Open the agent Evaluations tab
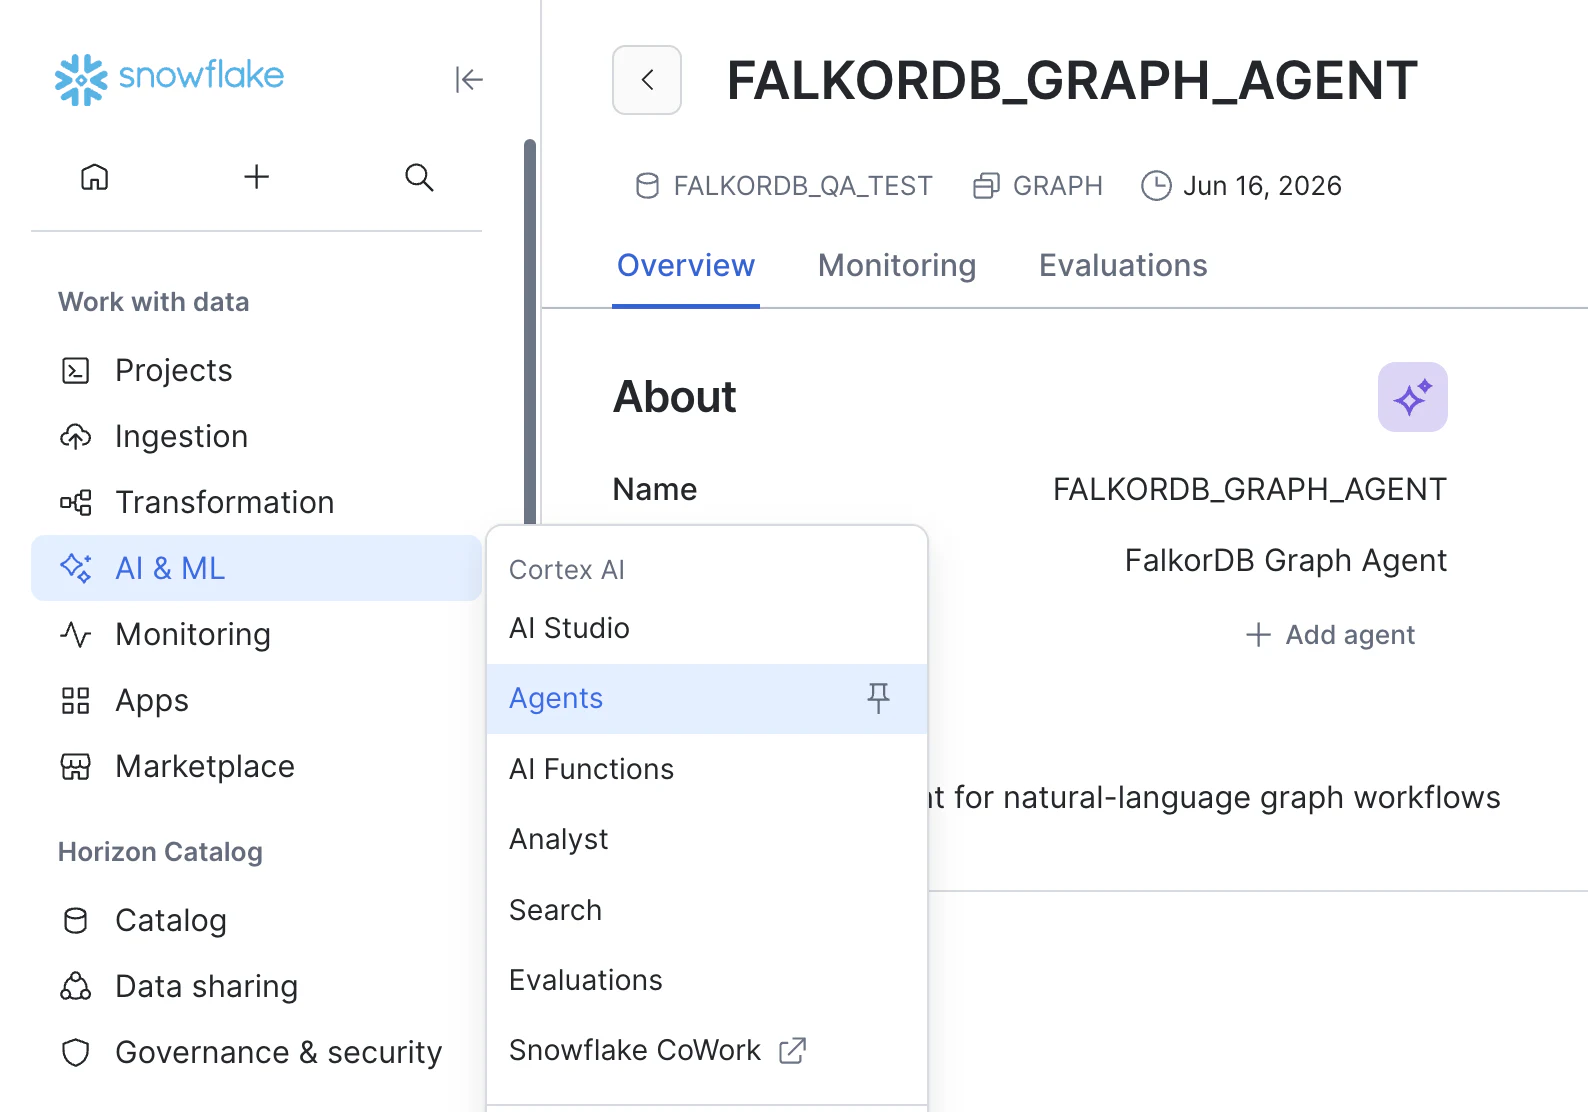The height and width of the screenshot is (1112, 1588). (1123, 265)
